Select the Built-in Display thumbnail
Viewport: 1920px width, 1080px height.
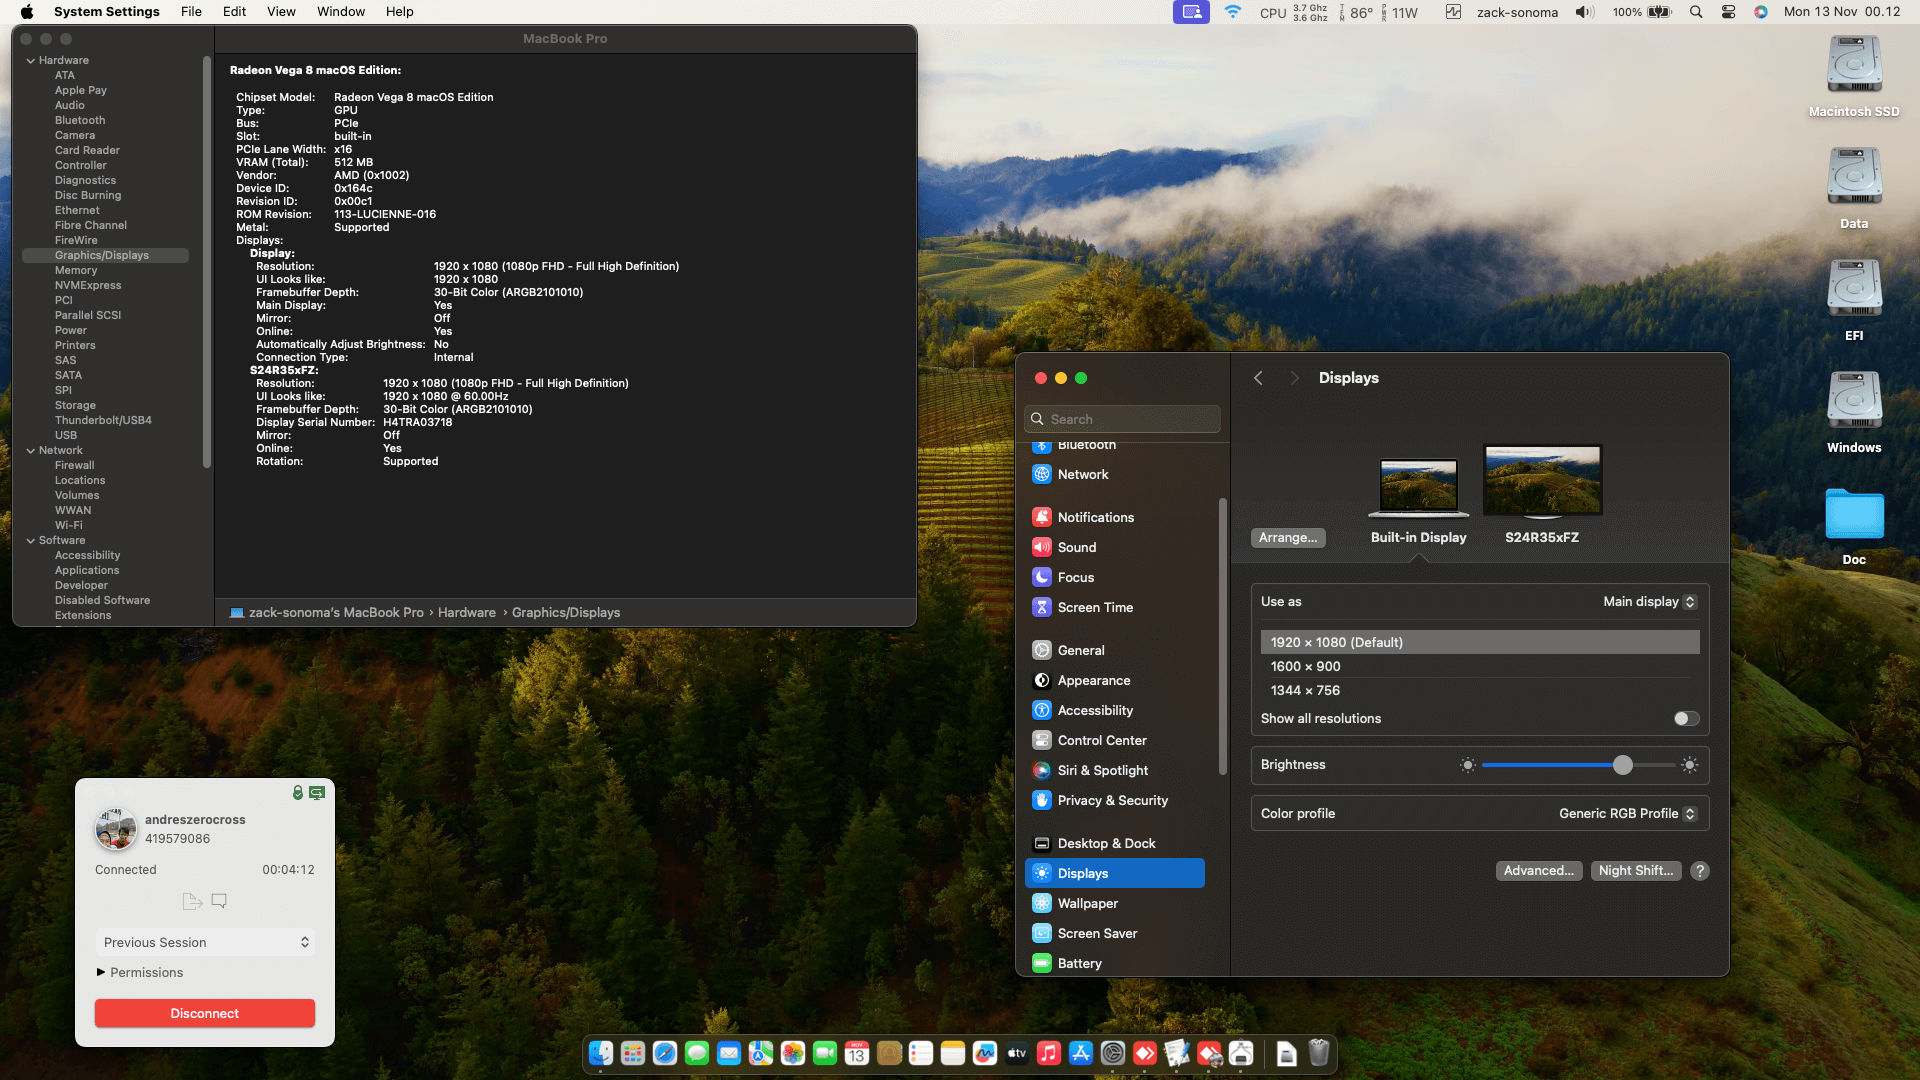[x=1418, y=488]
